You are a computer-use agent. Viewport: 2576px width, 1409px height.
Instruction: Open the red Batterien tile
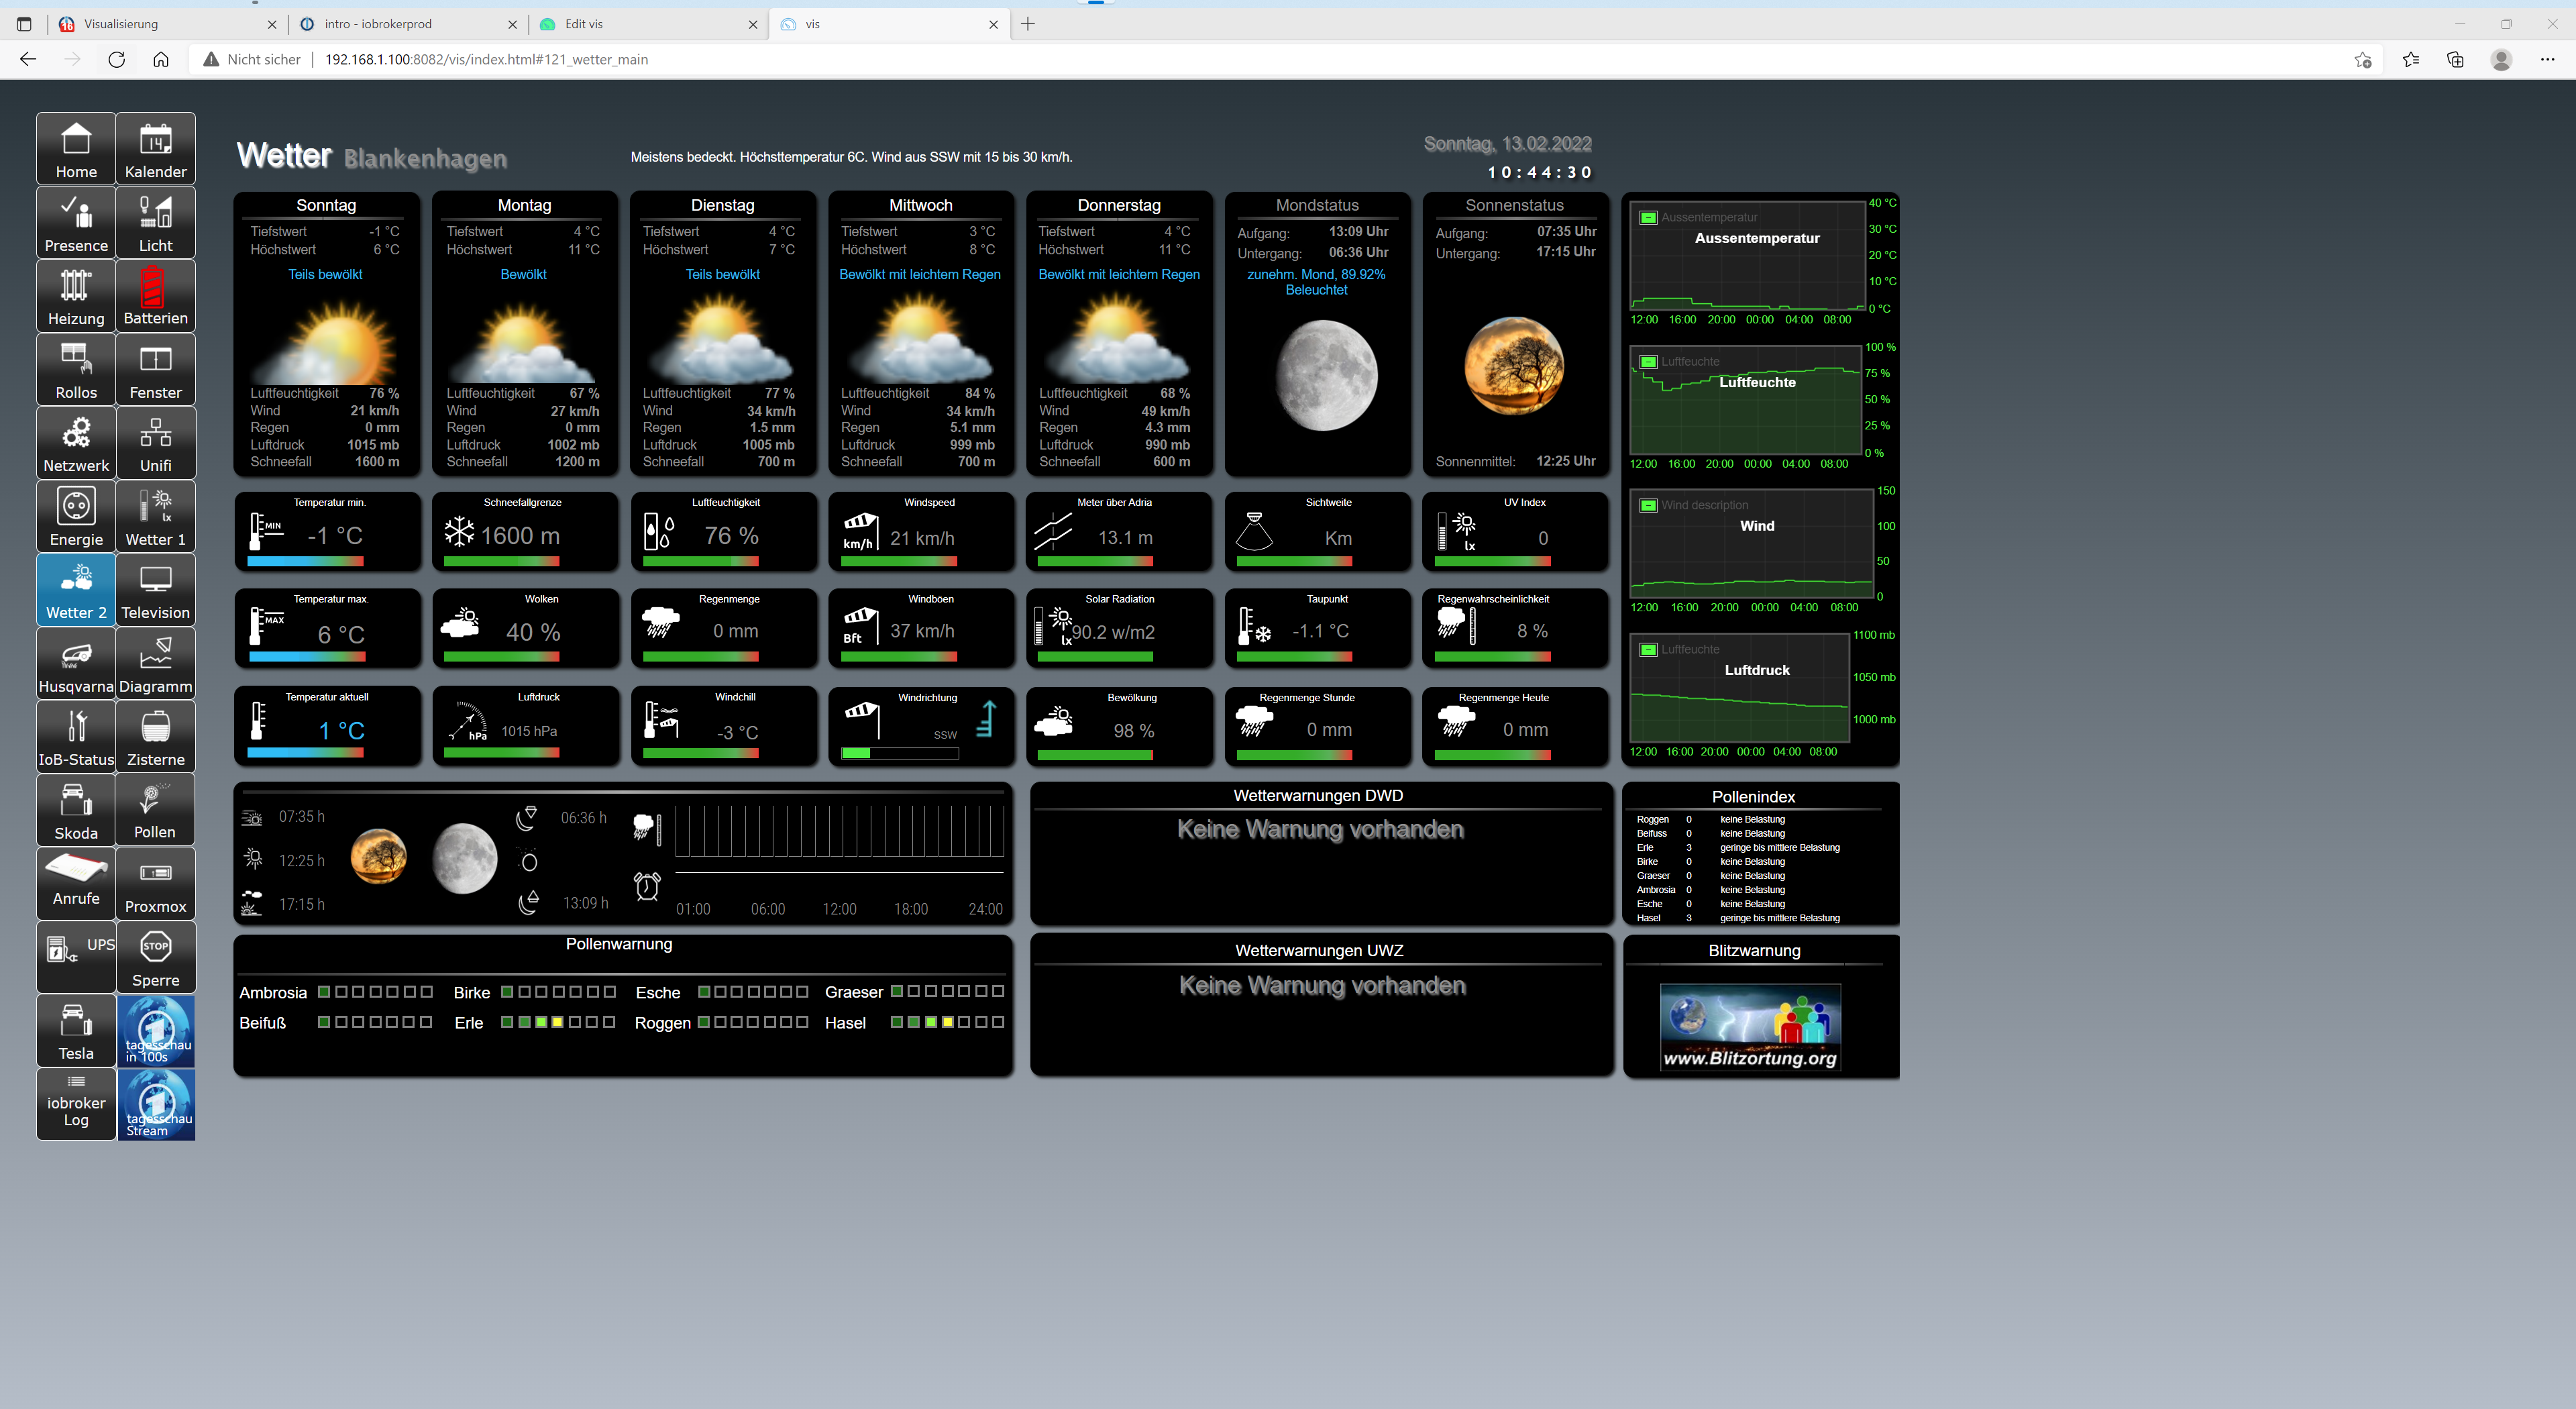pos(155,296)
